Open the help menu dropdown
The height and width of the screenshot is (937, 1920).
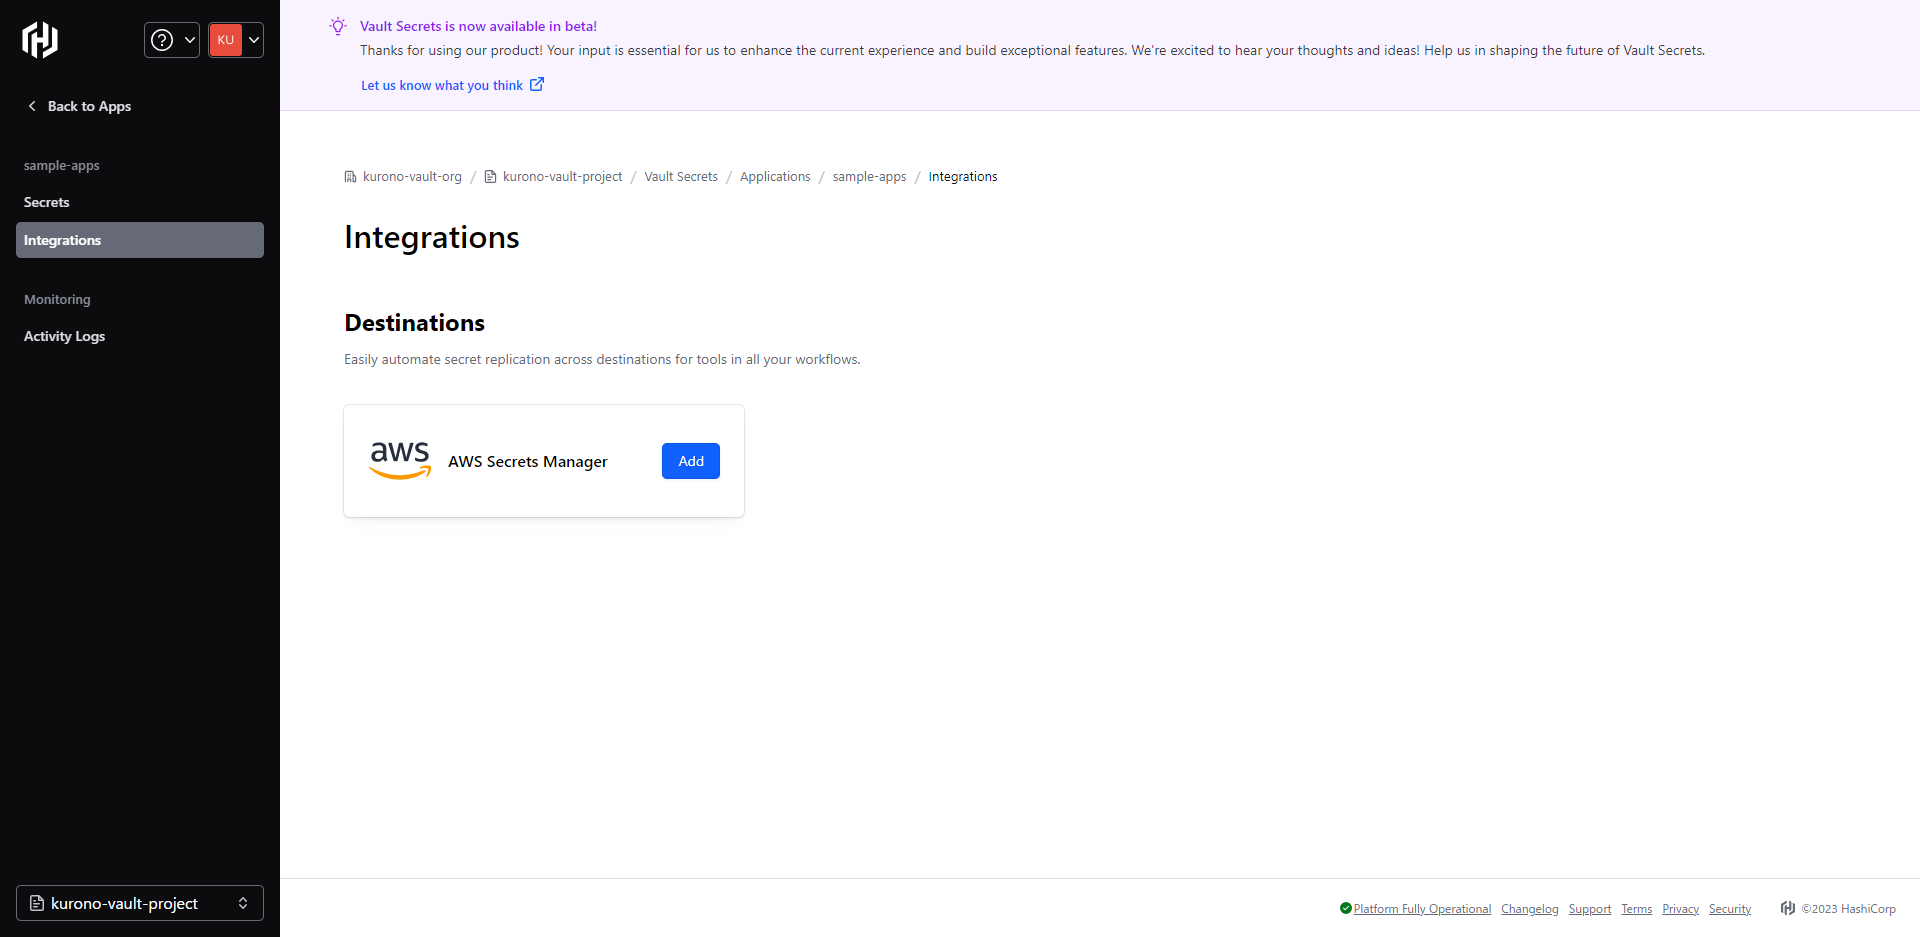pos(172,40)
